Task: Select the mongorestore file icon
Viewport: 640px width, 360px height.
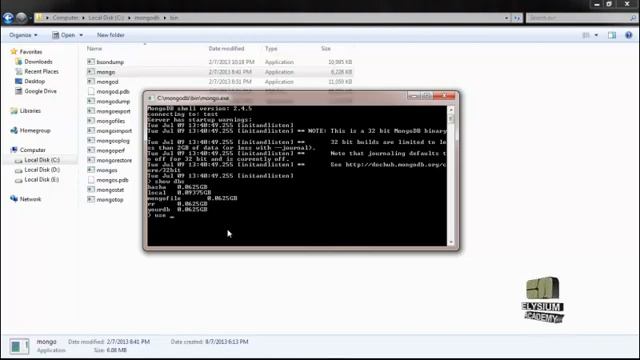Action: tap(91, 160)
